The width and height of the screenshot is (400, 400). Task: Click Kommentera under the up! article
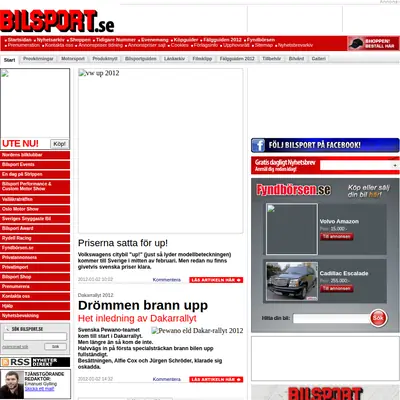pyautogui.click(x=167, y=280)
